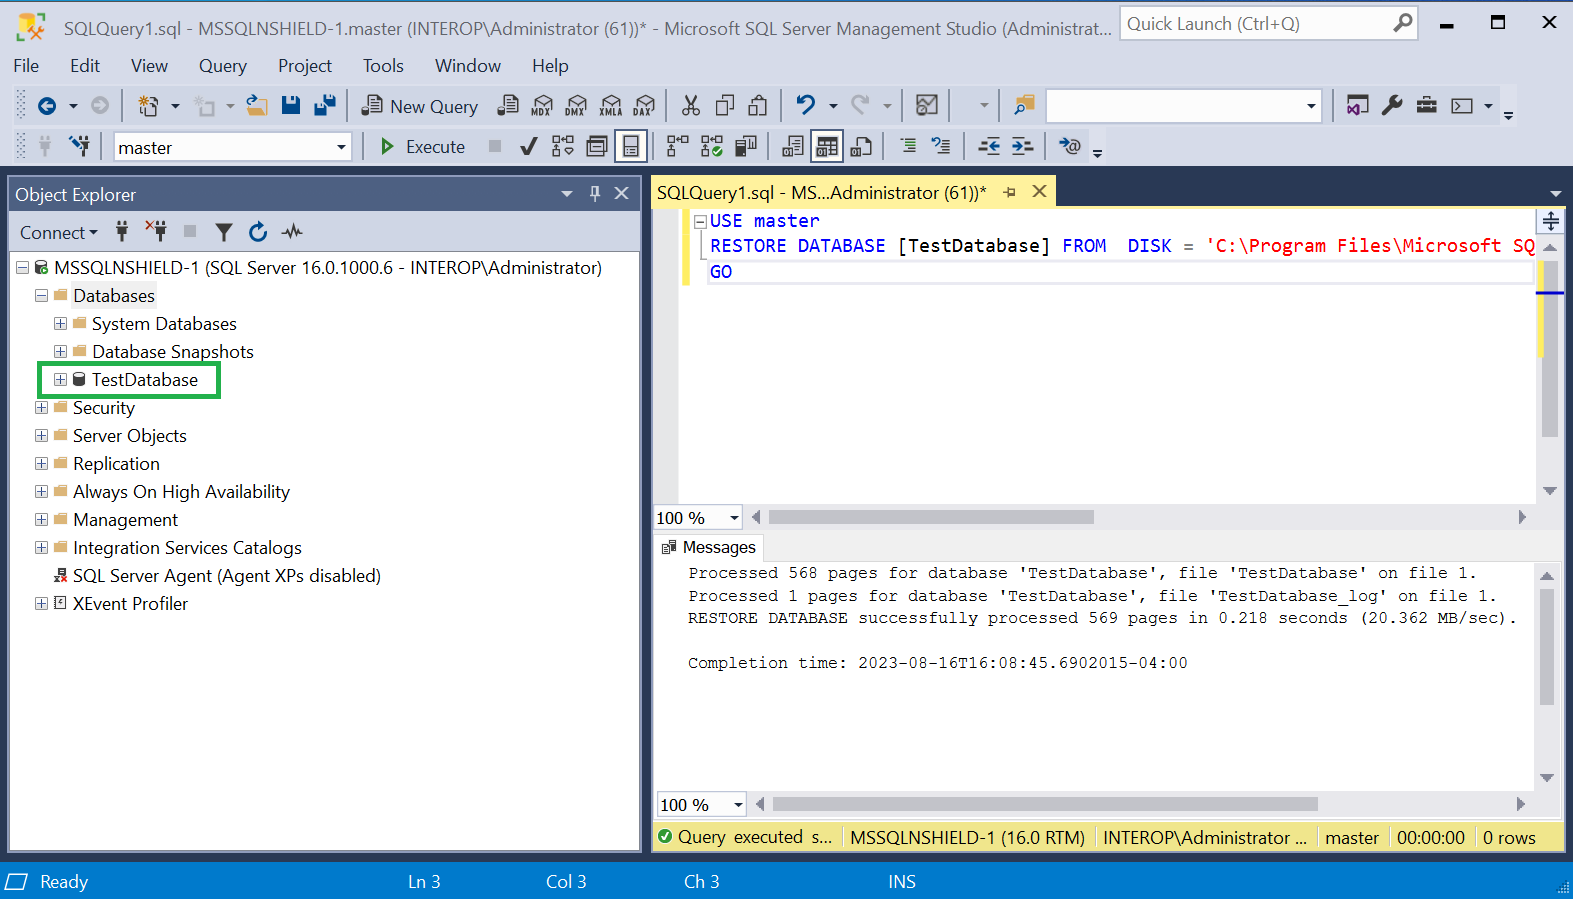Click the Paste icon in toolbar
Viewport: 1573px width, 899px height.
point(758,106)
